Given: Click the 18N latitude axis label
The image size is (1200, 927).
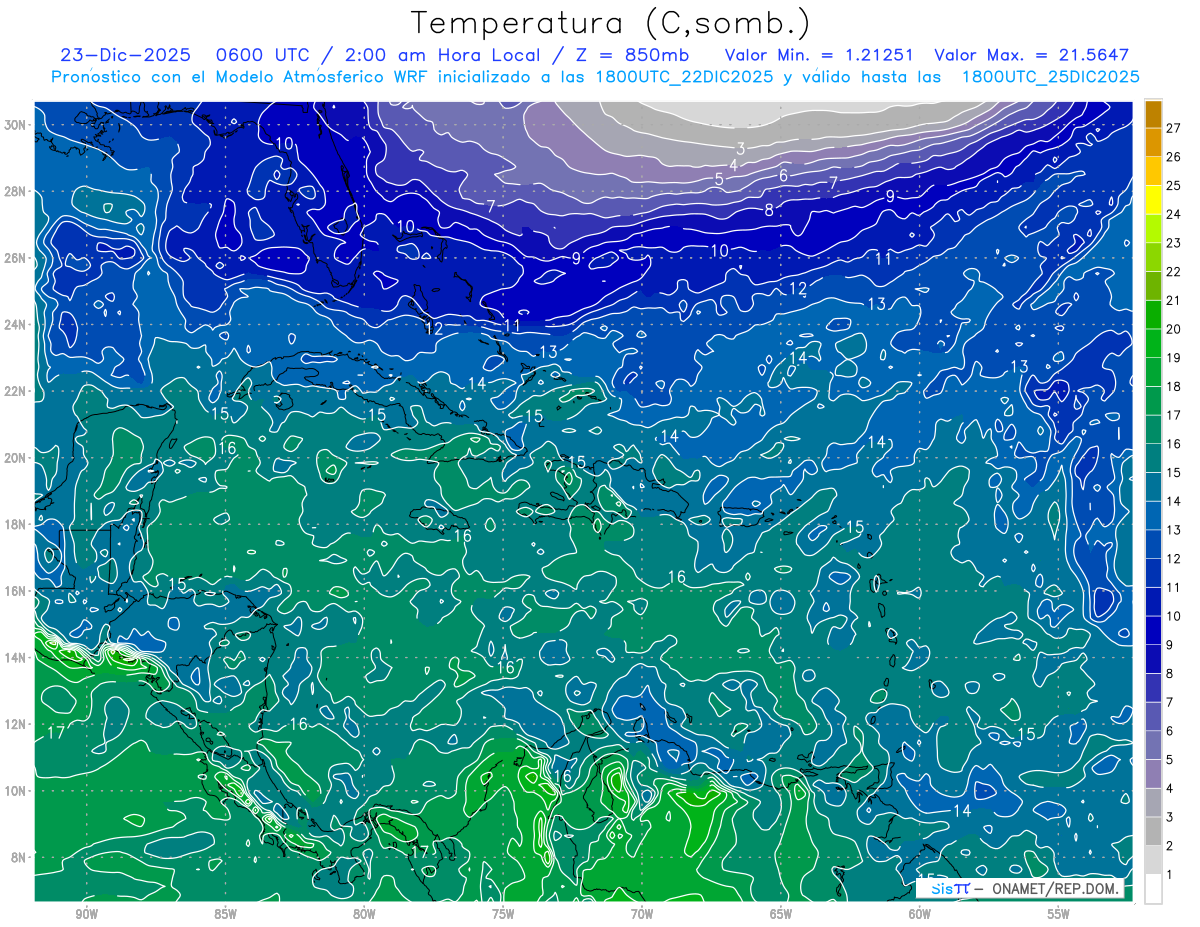Looking at the screenshot, I should 14,524.
